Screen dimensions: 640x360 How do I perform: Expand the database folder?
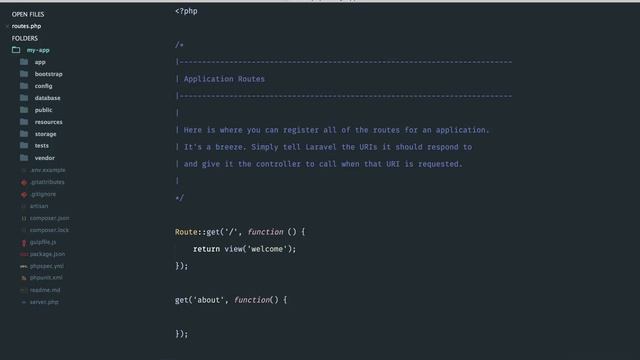47,98
